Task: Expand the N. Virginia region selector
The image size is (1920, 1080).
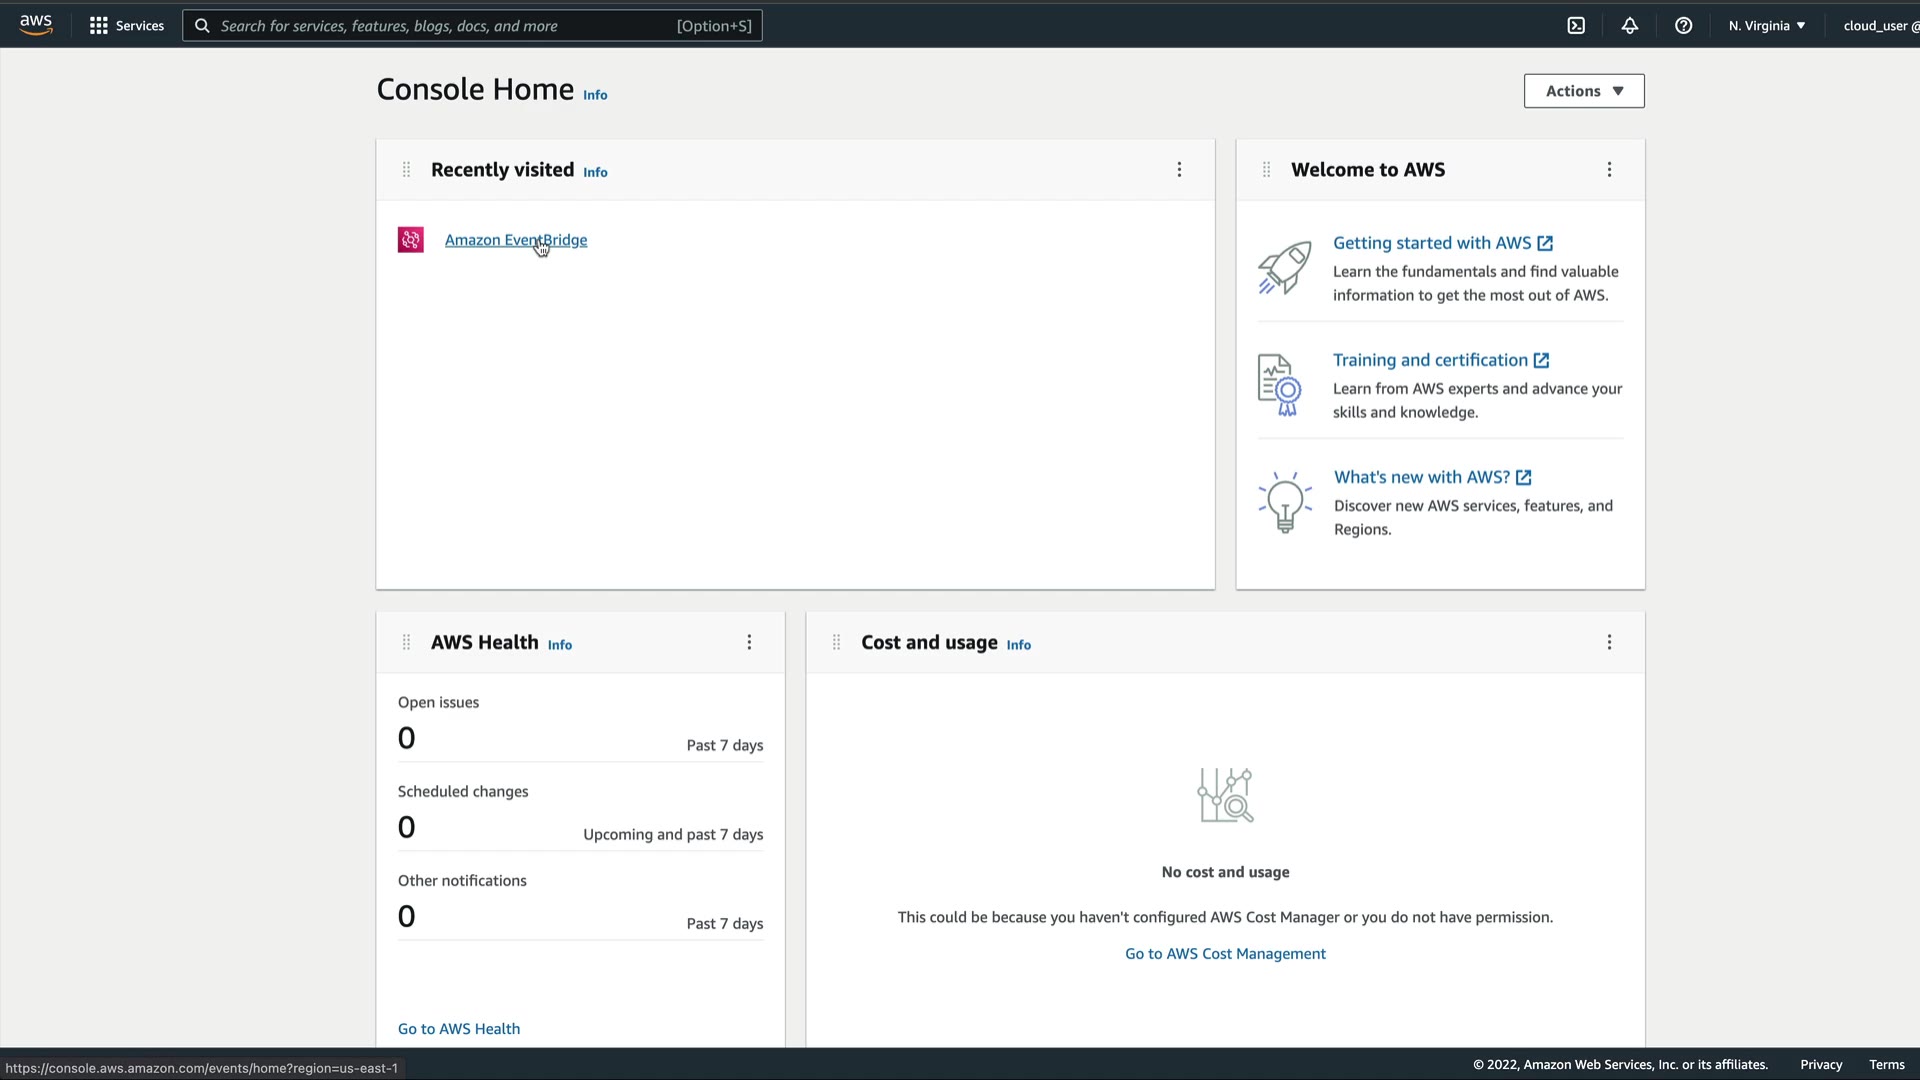Action: click(1766, 26)
